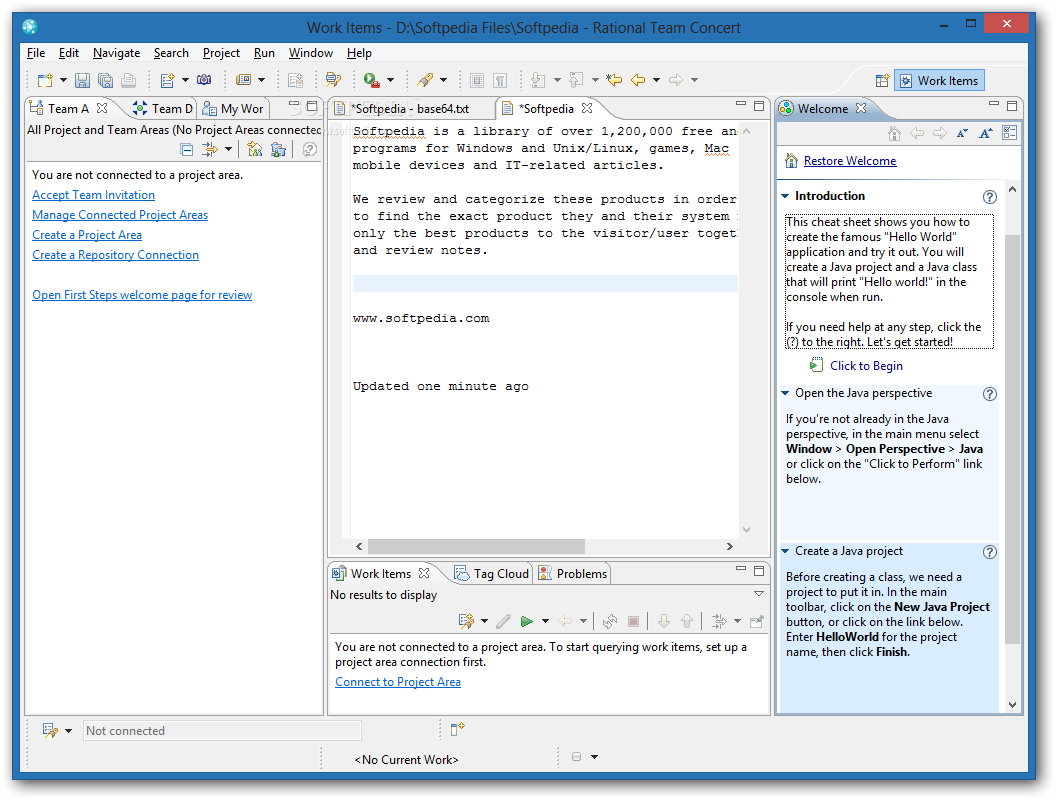Click the Collapse All icon in the Team Artifacts view
Screen dimensions: 1056x800
187,149
